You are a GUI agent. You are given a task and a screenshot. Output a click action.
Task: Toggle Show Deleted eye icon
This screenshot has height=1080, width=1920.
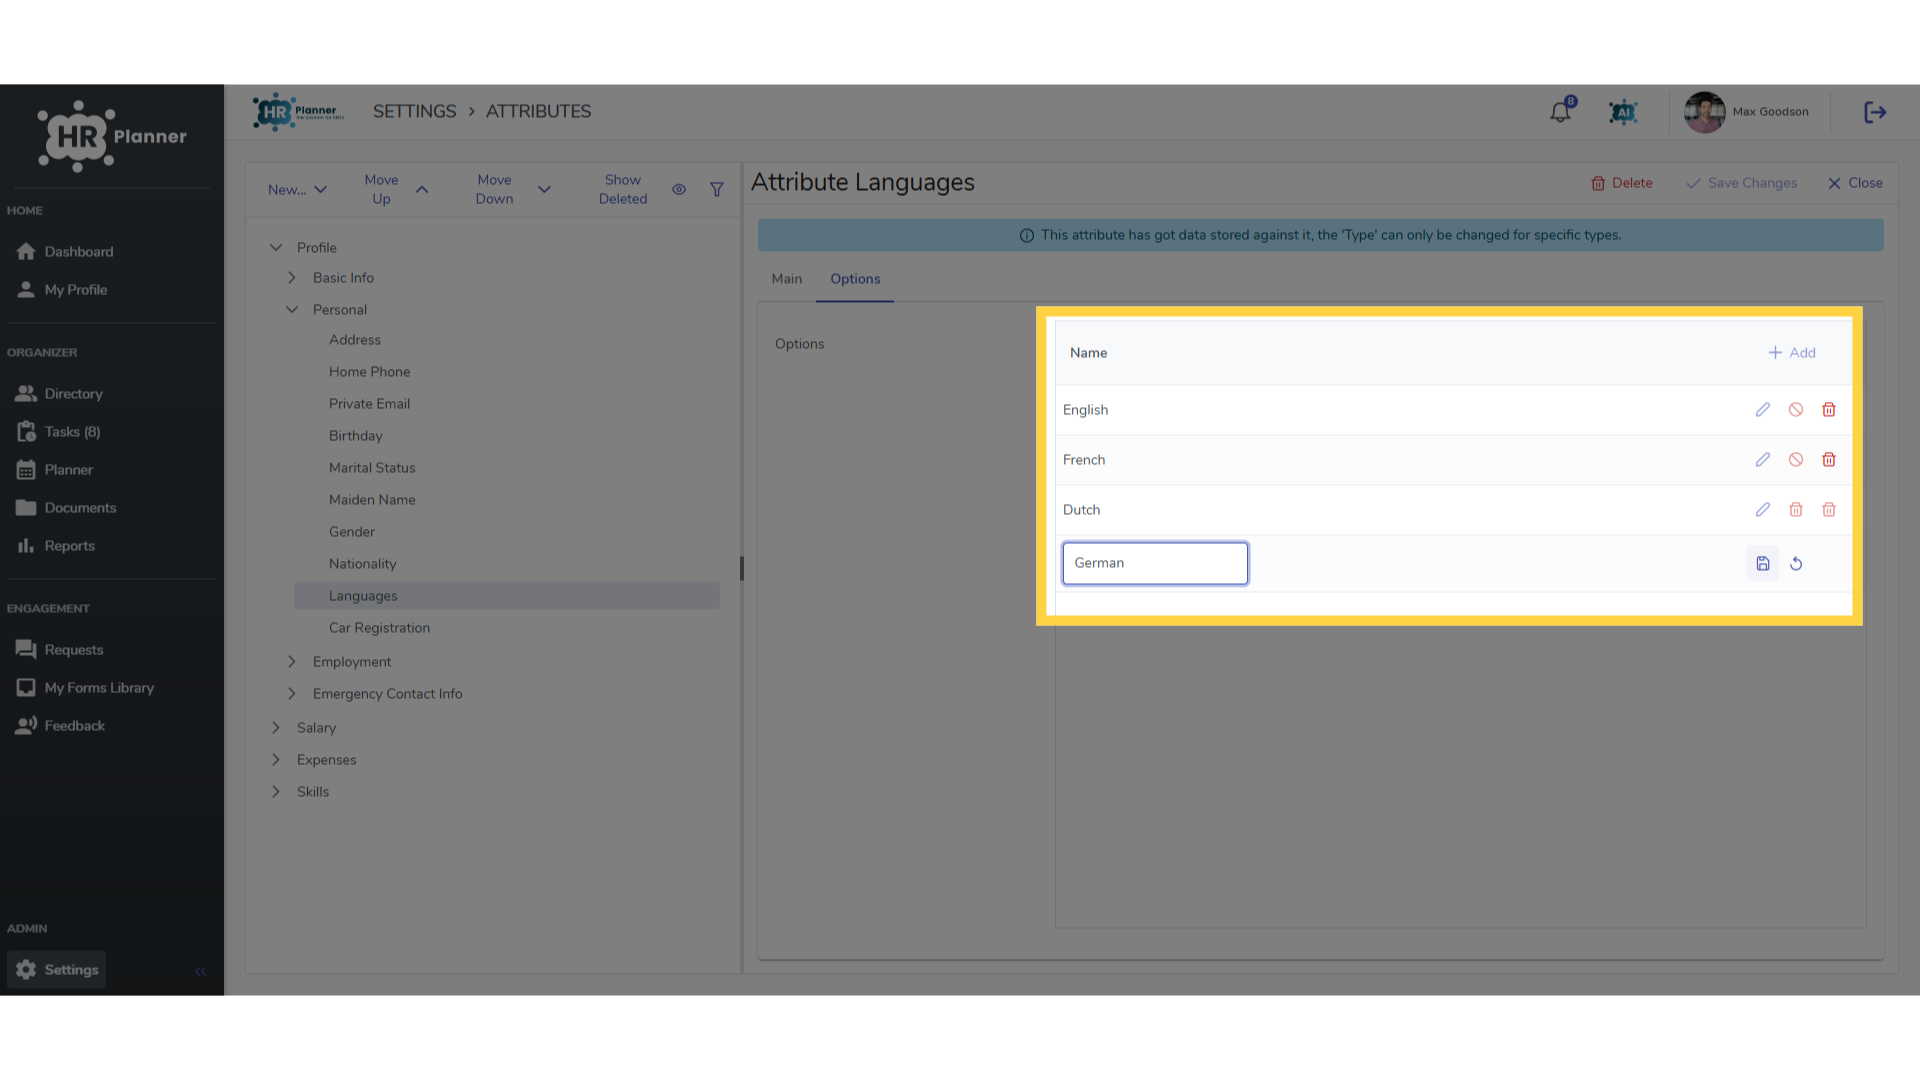[679, 189]
